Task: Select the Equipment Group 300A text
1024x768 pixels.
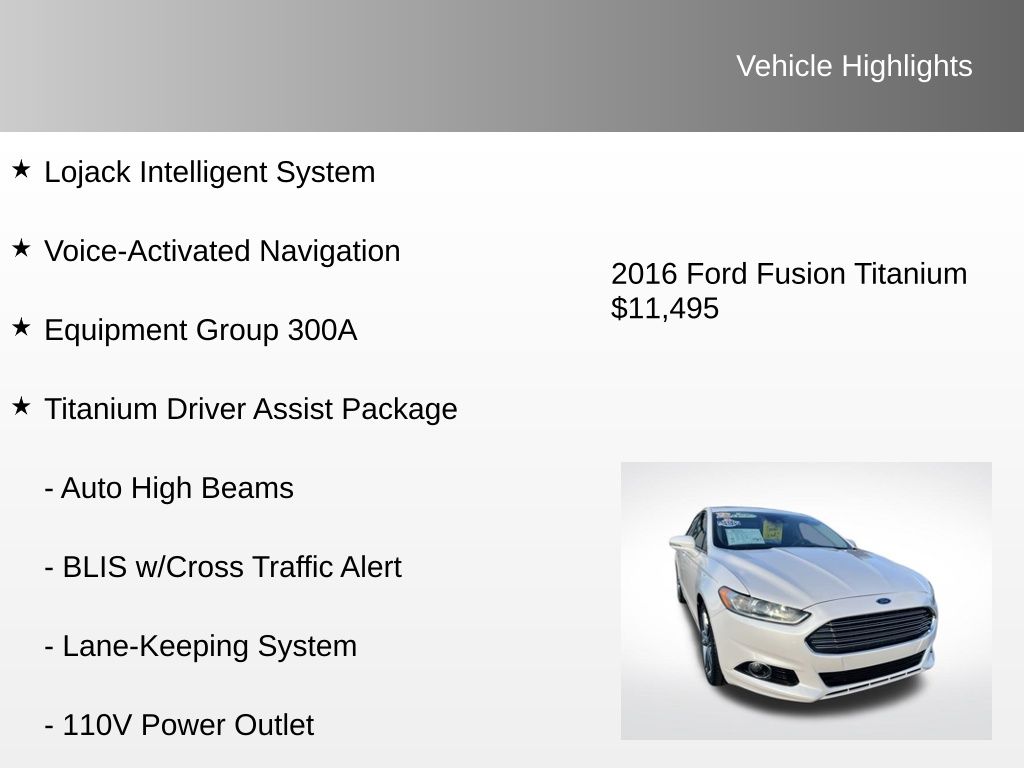Action: coord(200,330)
